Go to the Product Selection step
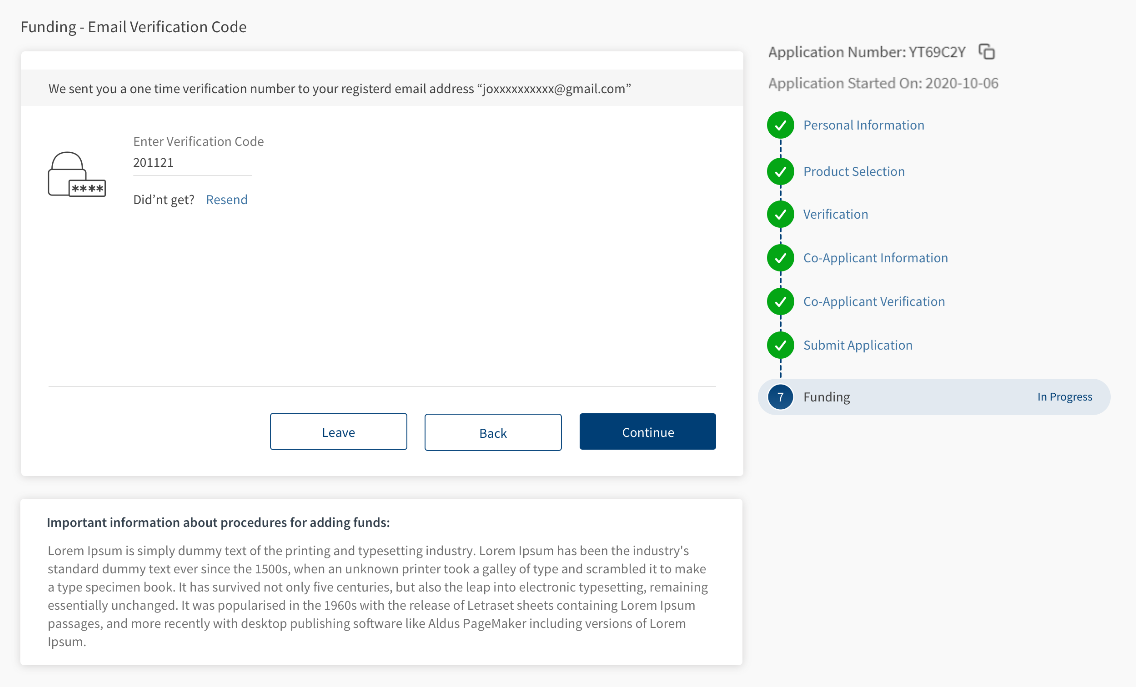The width and height of the screenshot is (1136, 687). pyautogui.click(x=853, y=172)
